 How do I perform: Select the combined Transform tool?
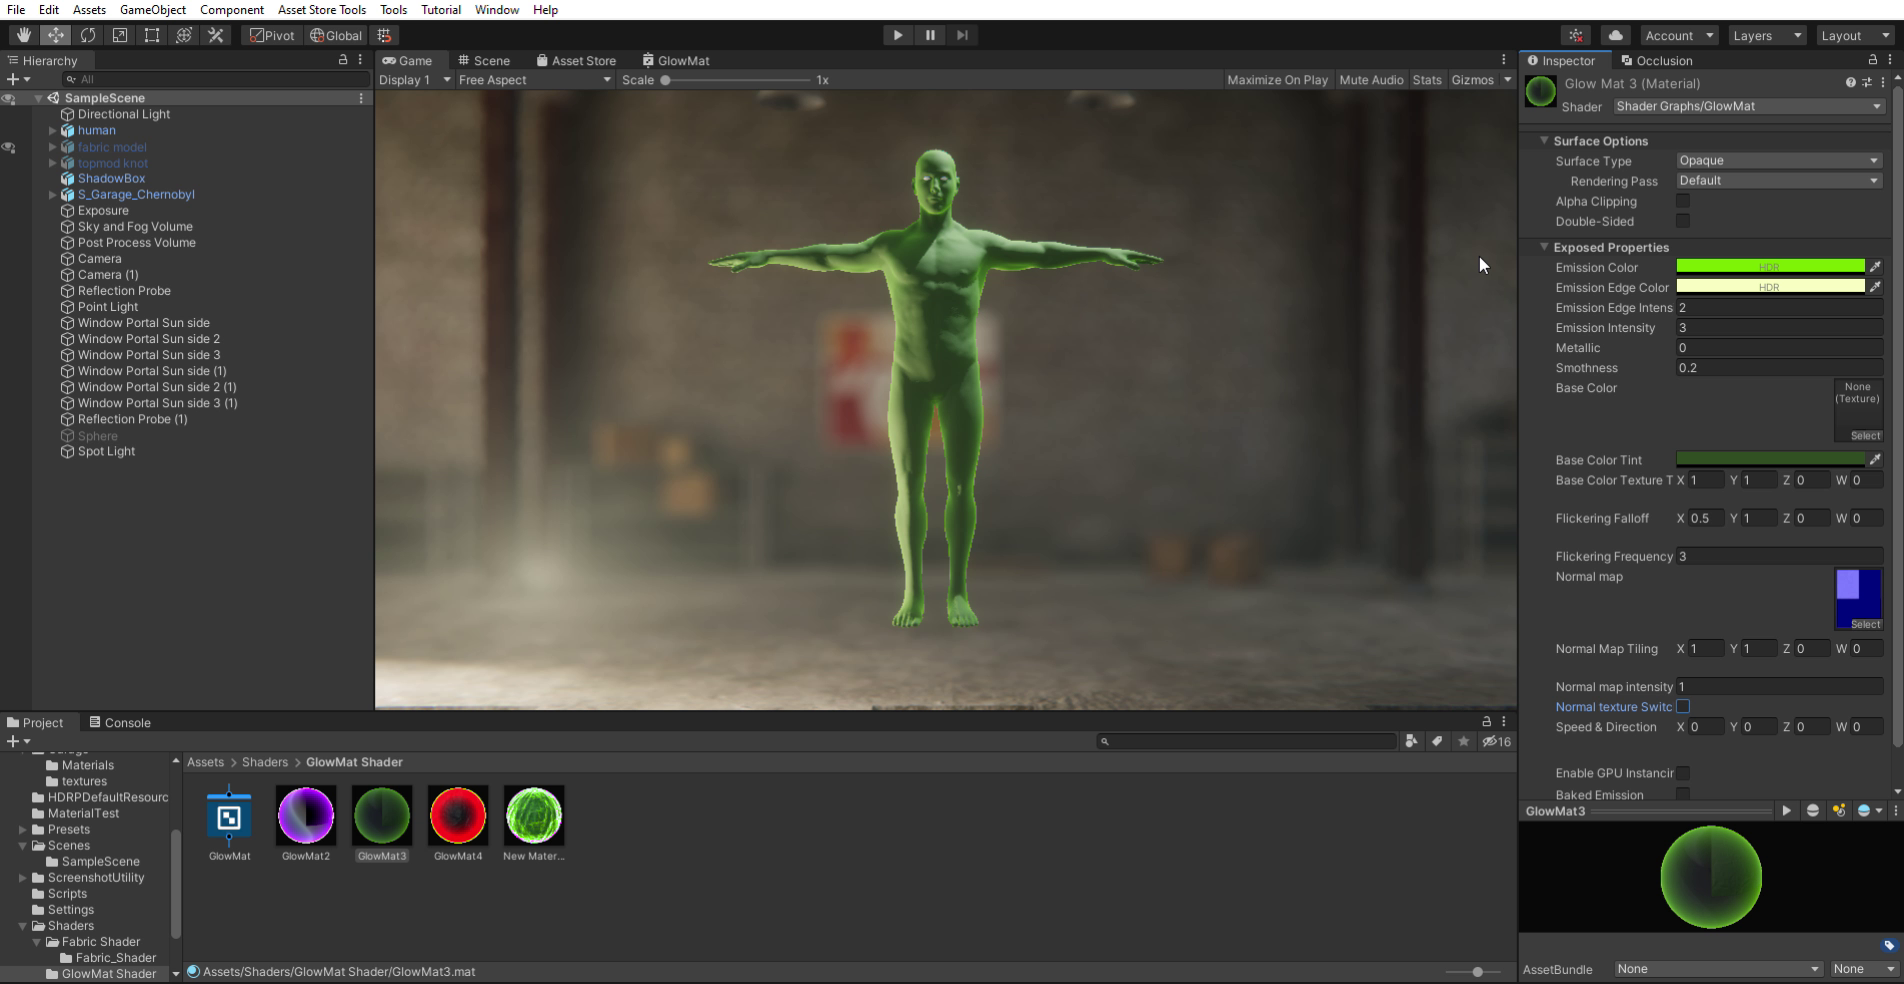[x=183, y=35]
